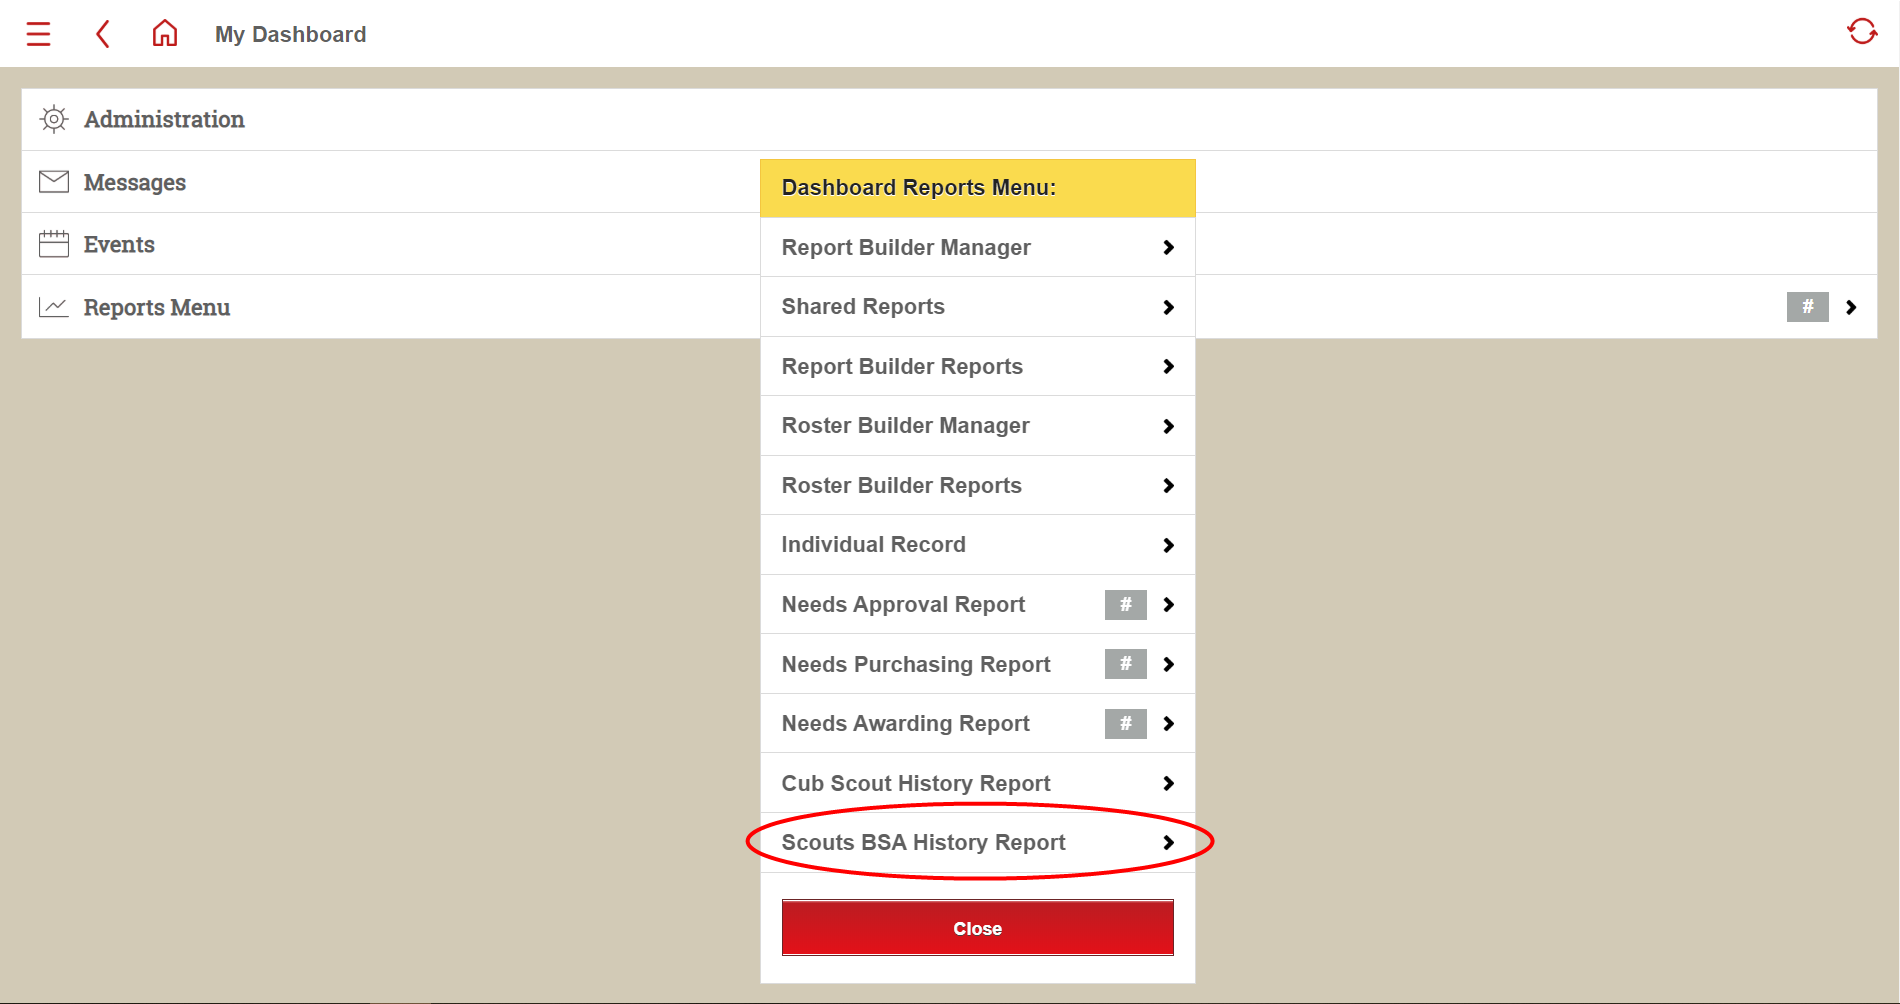Open Report Builder Manager

[x=978, y=247]
